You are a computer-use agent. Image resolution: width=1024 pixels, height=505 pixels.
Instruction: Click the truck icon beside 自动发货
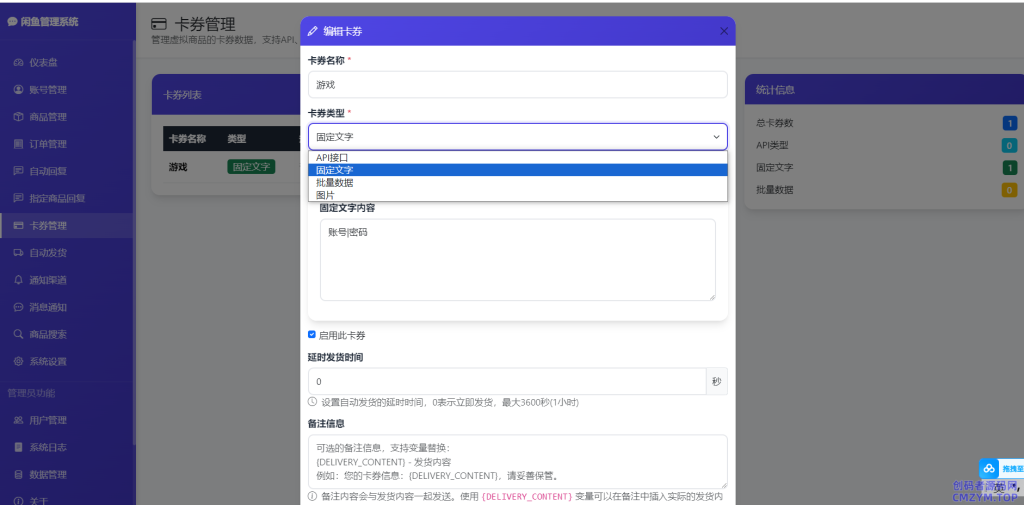point(18,253)
